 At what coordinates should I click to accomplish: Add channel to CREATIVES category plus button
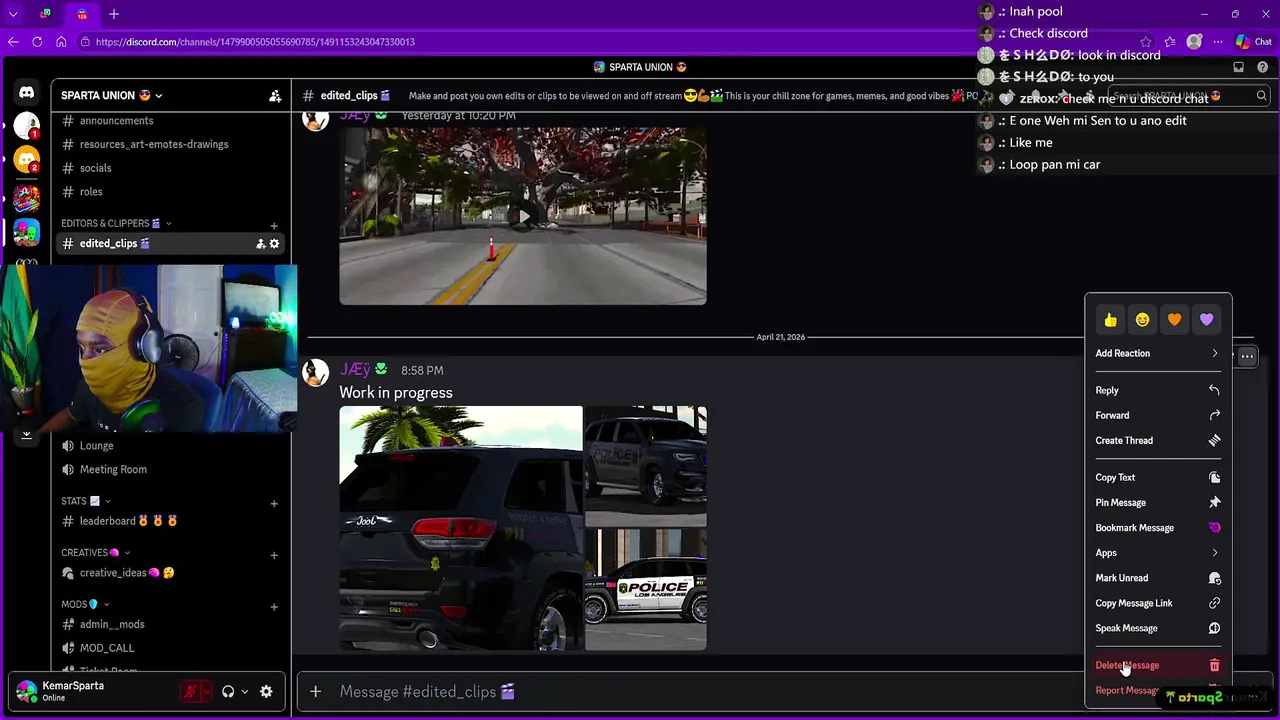[x=274, y=556]
